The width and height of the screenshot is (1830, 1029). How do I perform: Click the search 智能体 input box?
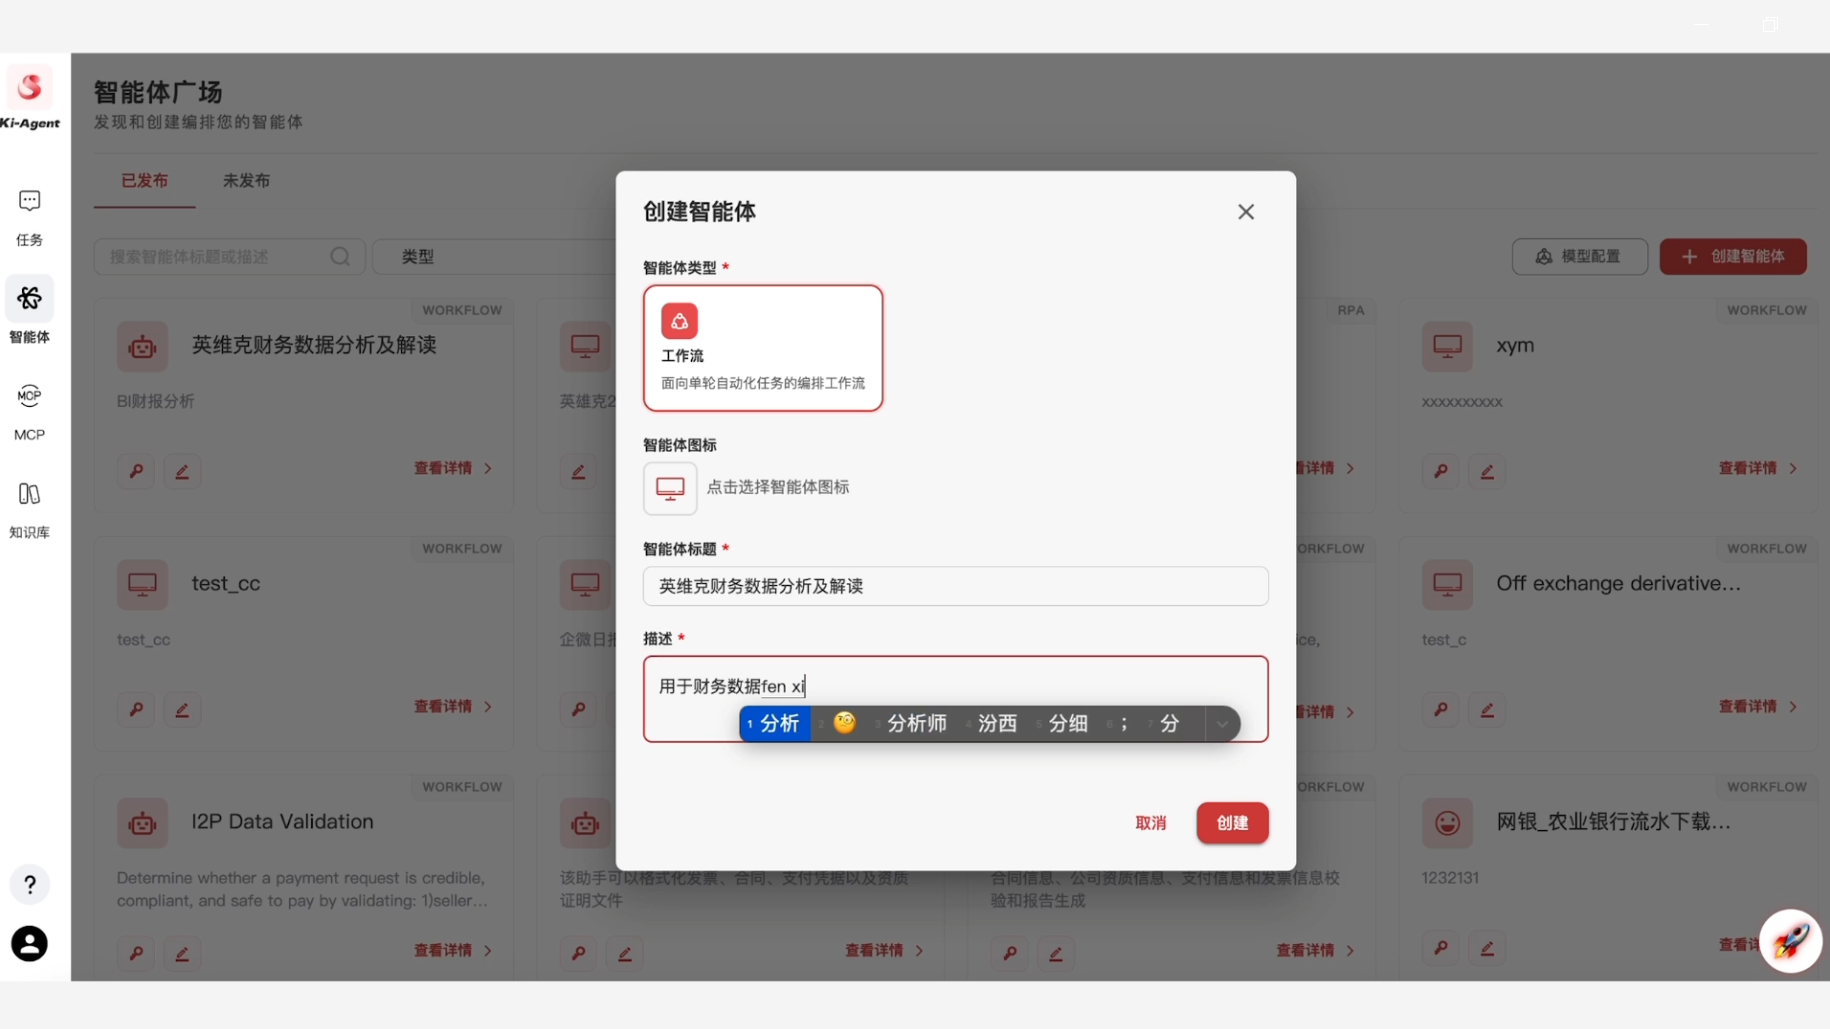click(x=229, y=257)
